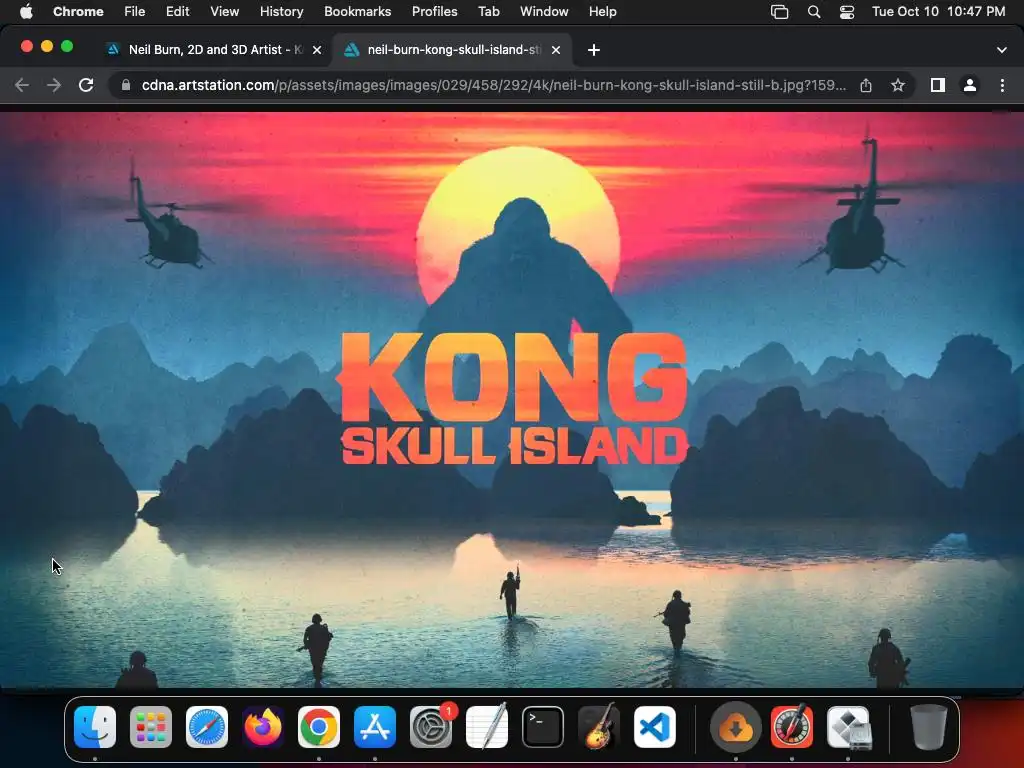This screenshot has width=1024, height=768.
Task: Open the Chrome profile icon
Action: point(970,85)
